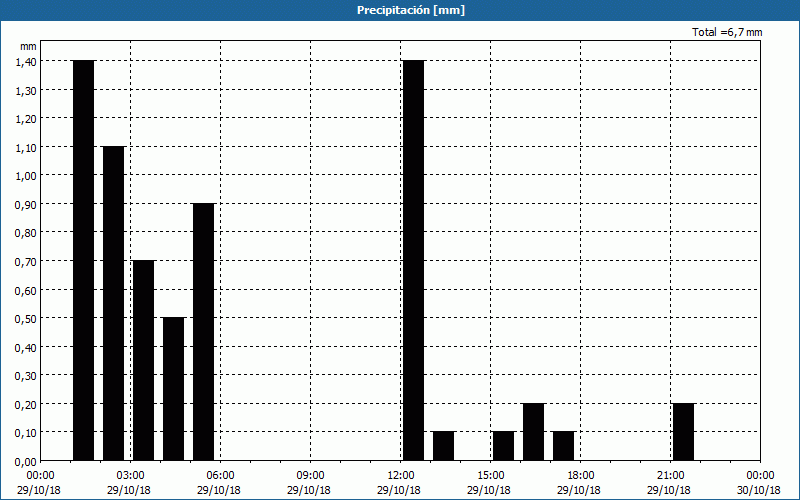800x500 pixels.
Task: Select the 0,10 mm bar after 13:00
Action: coord(443,446)
